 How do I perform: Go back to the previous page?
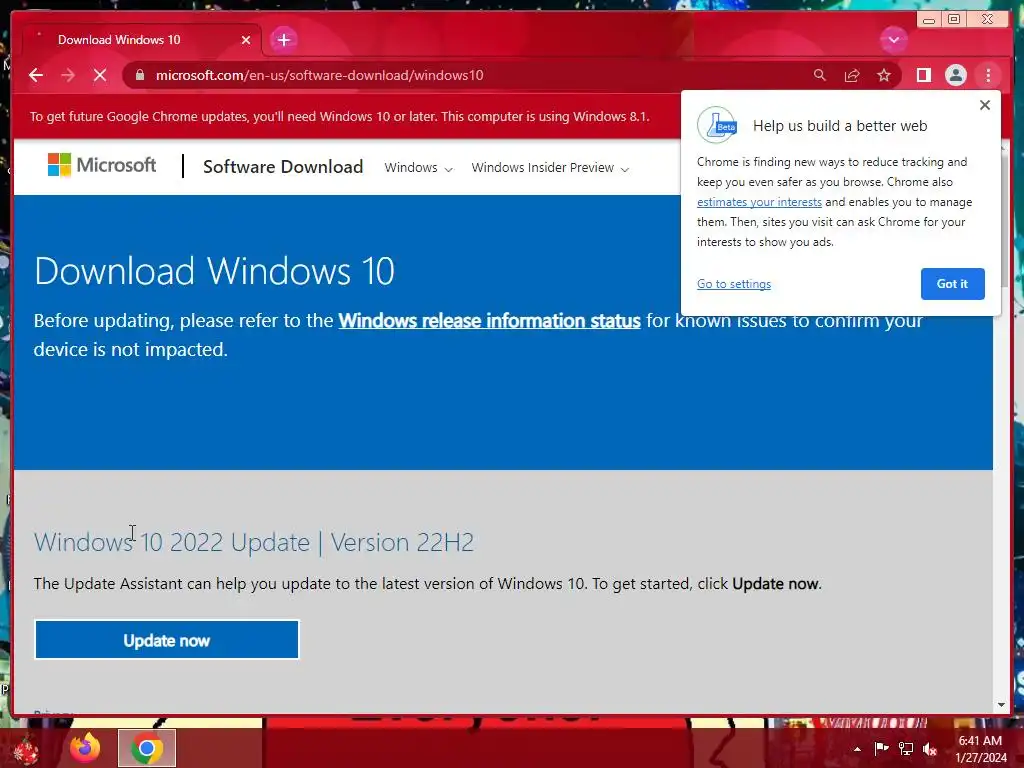click(36, 75)
